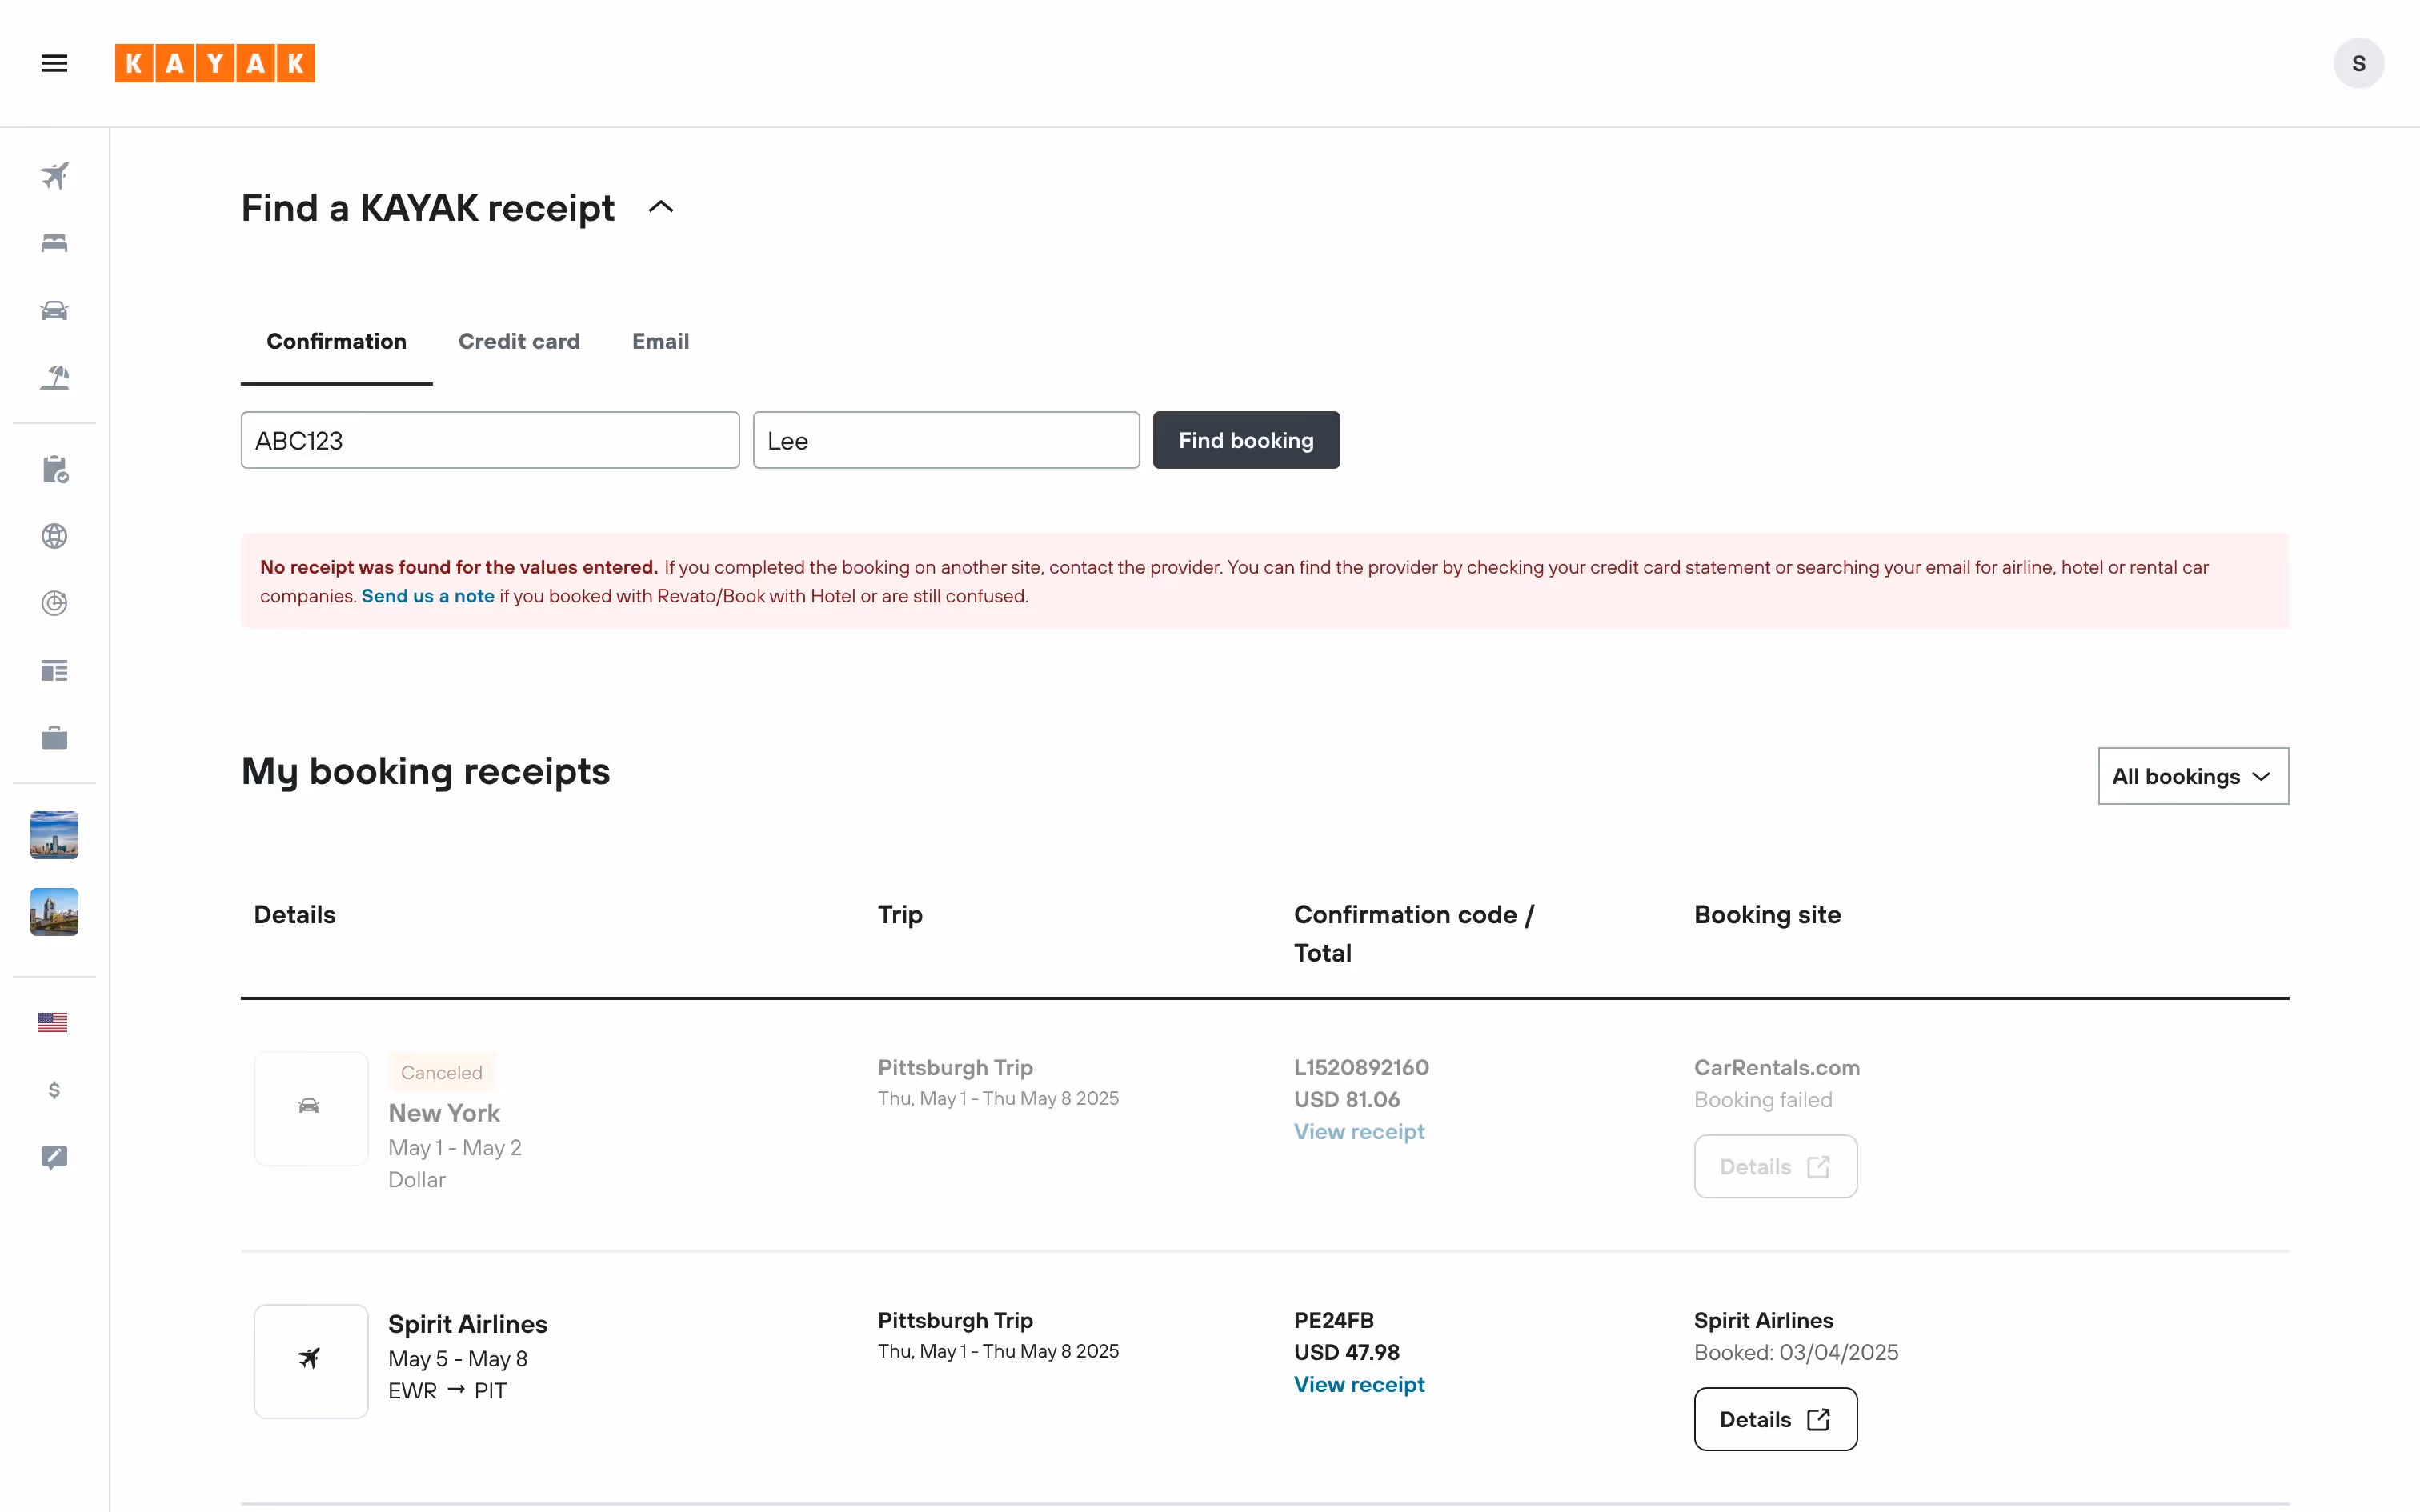Screen dimensions: 2420x1512
Task: Open the All bookings filter dropdown
Action: 2192,776
